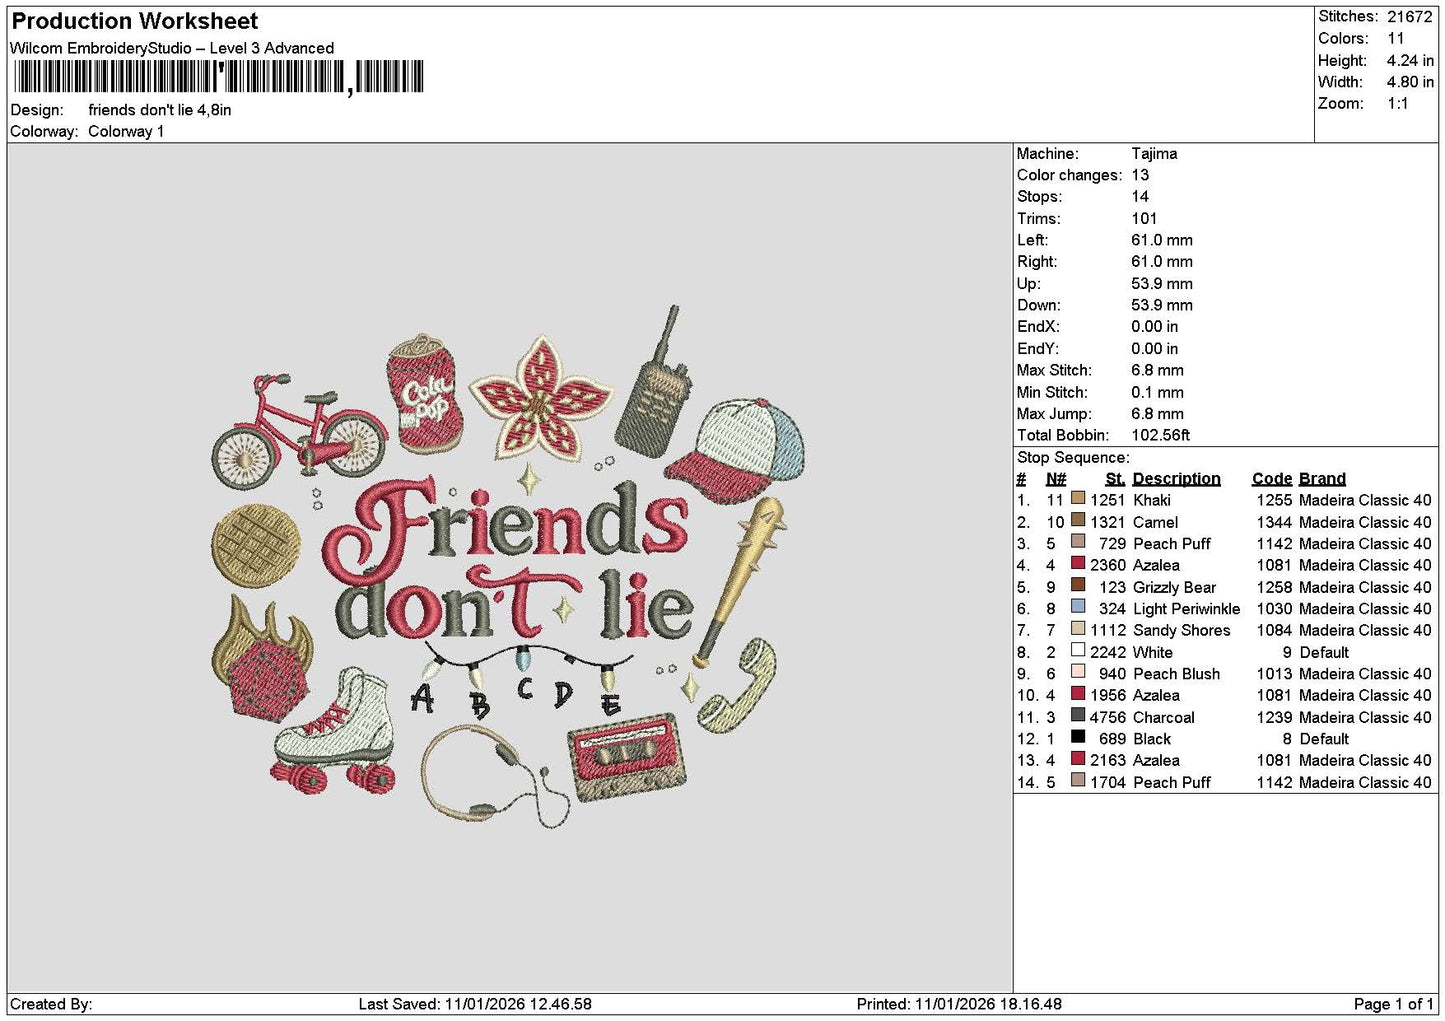This screenshot has height=1021, width=1445.
Task: Click 'Light Periwinkle' description text
Action: [1187, 609]
